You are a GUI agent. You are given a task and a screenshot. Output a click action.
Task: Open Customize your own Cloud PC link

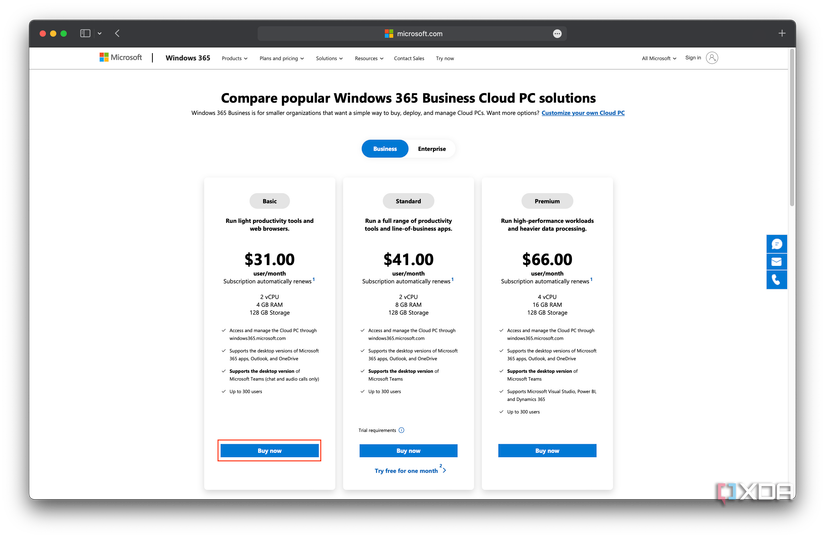pyautogui.click(x=583, y=113)
